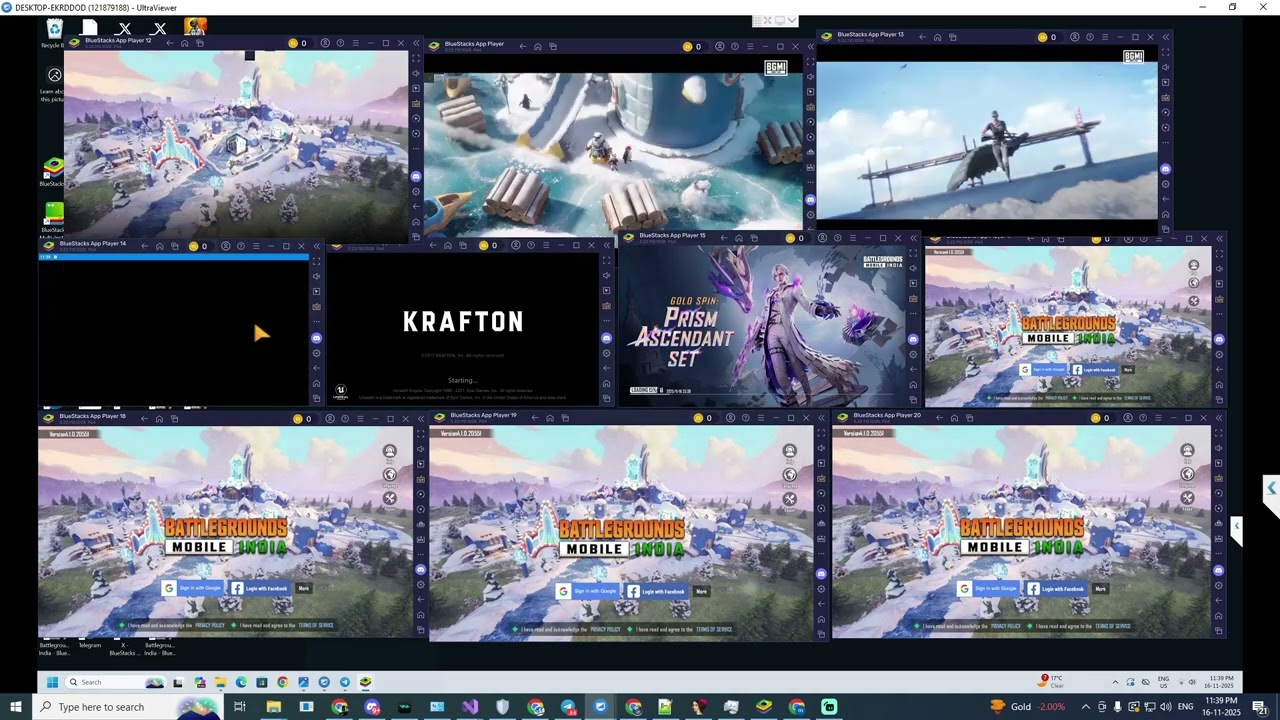1280x720 pixels.
Task: Collapse the sidebar of App Player 18
Action: click(x=420, y=418)
